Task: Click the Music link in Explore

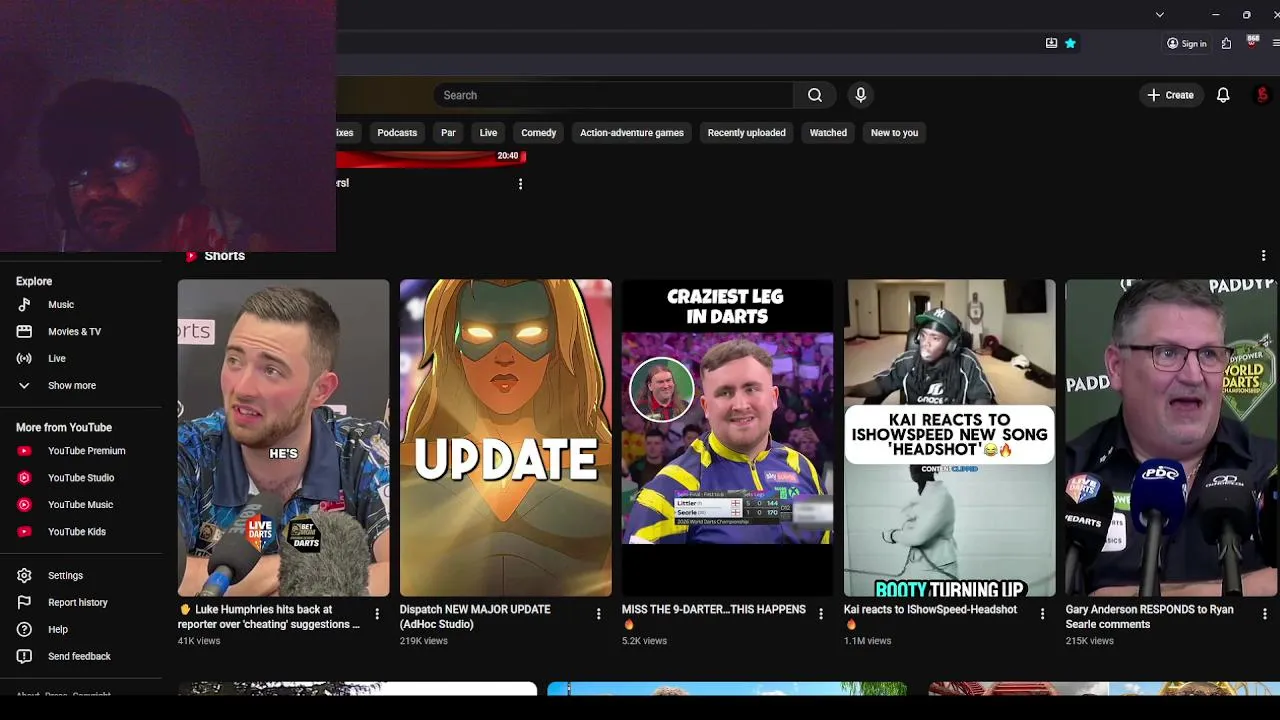Action: 61,305
